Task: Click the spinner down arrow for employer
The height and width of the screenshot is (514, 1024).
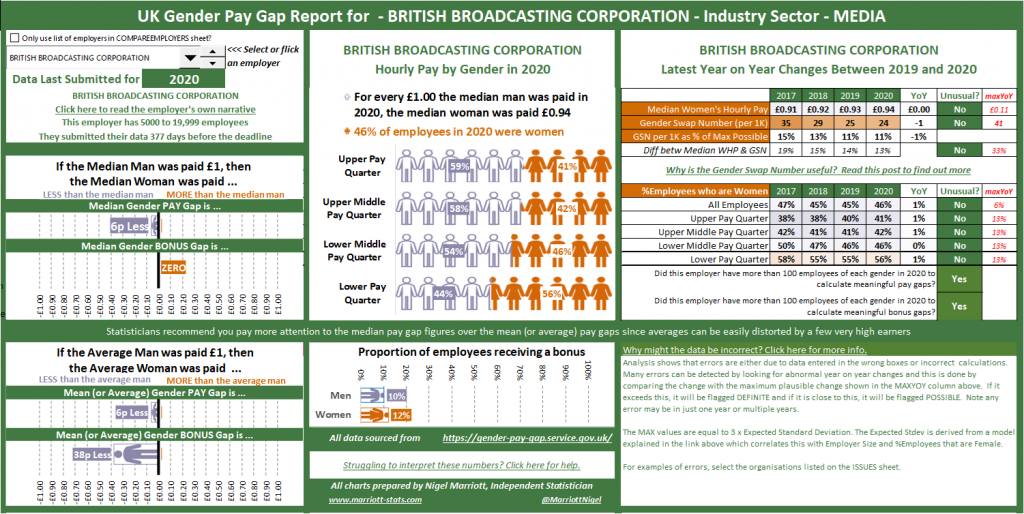Action: click(212, 64)
